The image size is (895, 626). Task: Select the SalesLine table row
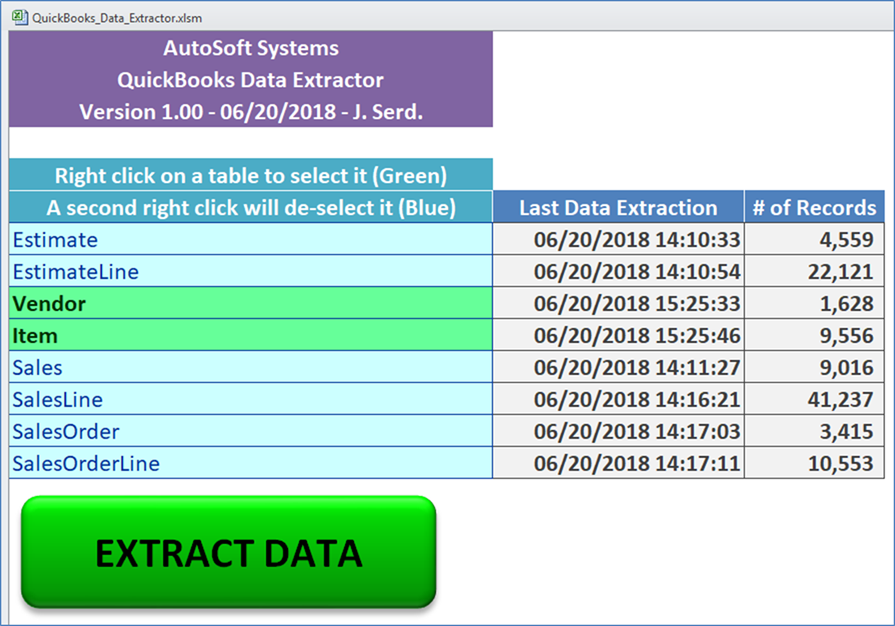[x=251, y=399]
